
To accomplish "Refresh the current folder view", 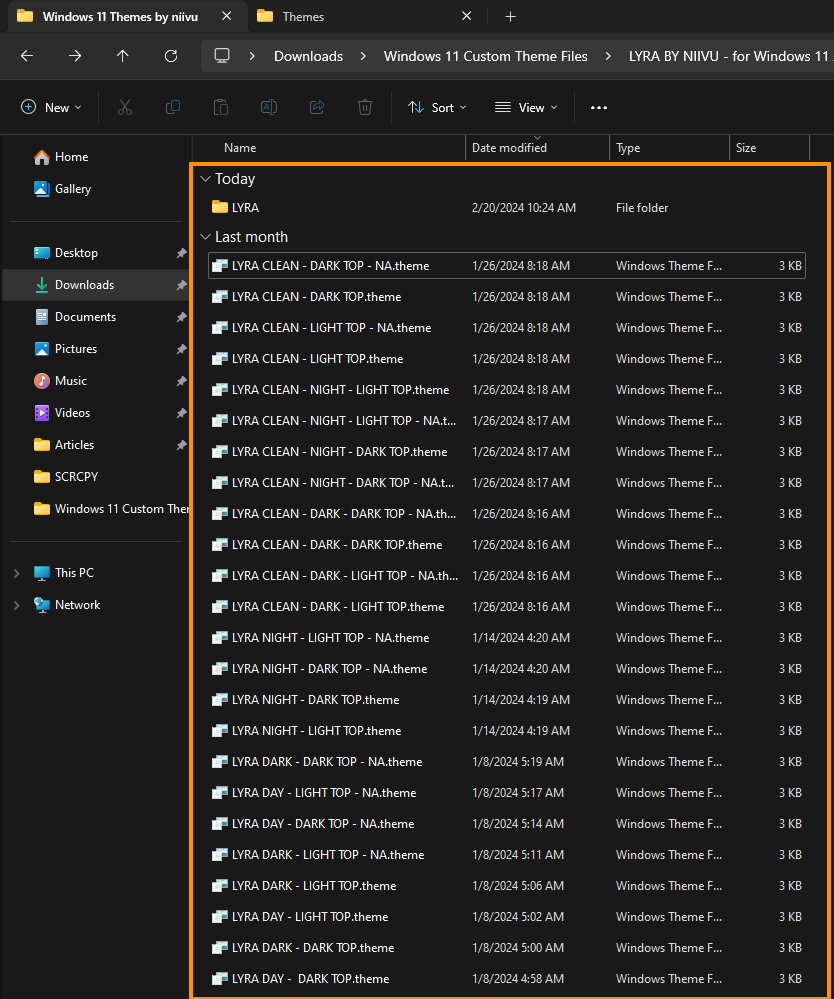I will coord(171,56).
